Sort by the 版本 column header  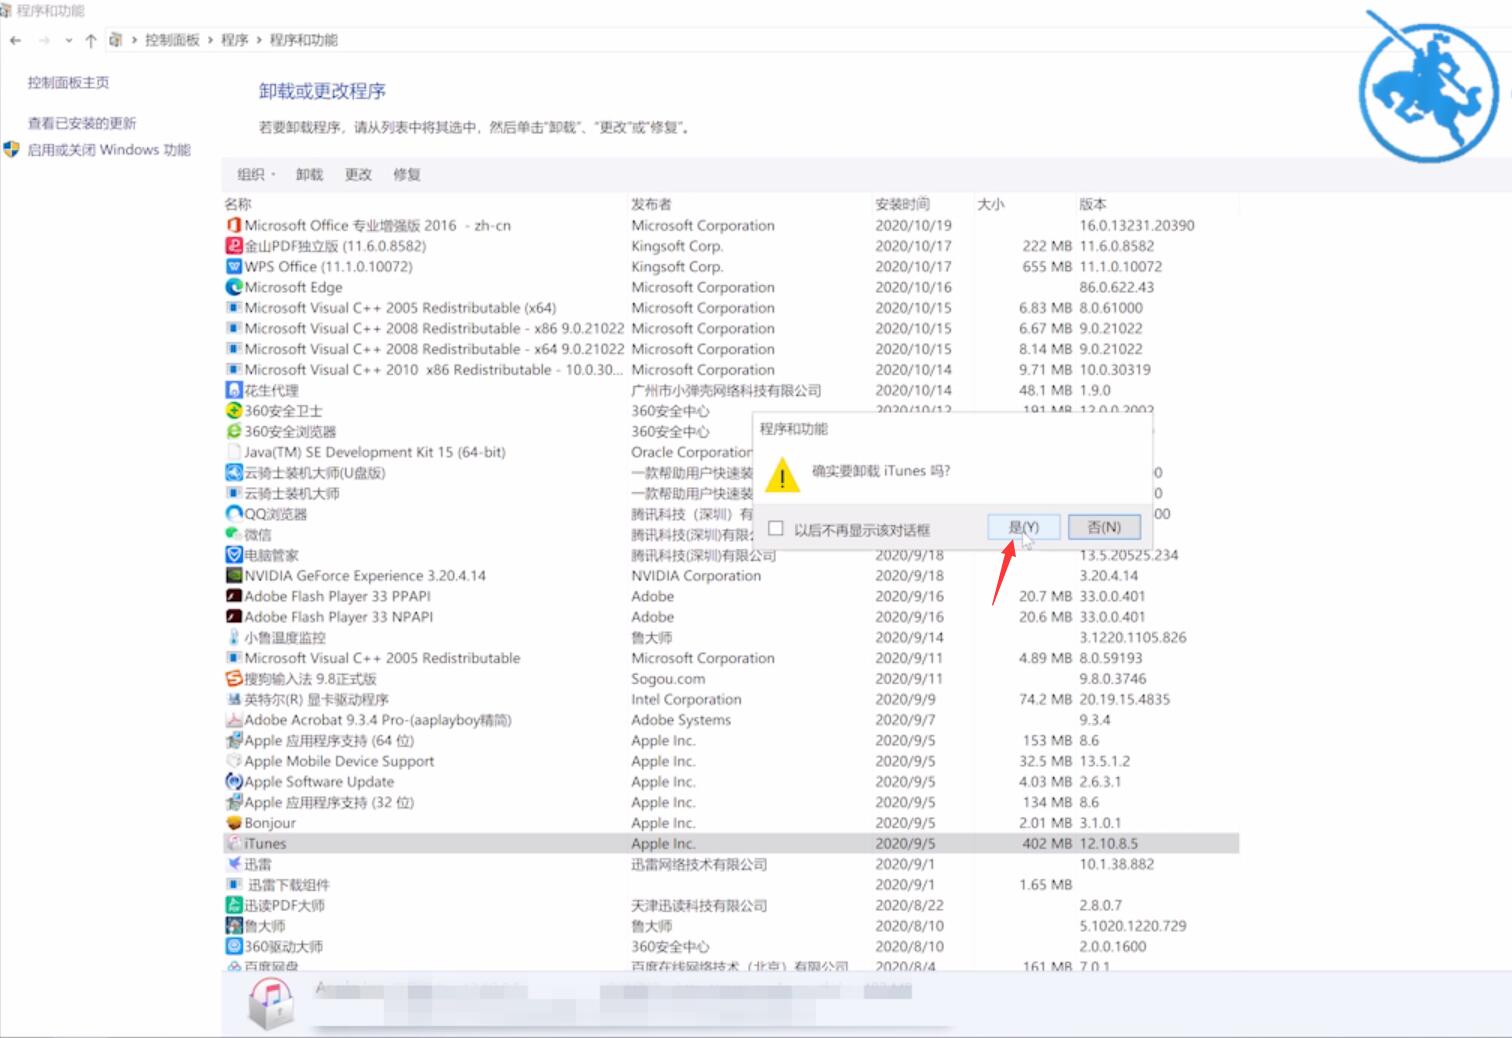point(1093,204)
